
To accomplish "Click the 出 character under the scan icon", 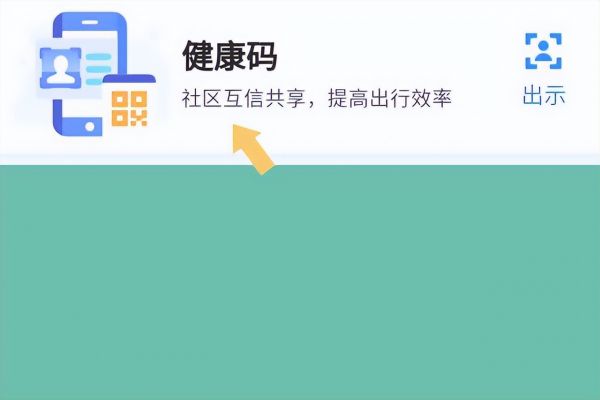I will [533, 95].
